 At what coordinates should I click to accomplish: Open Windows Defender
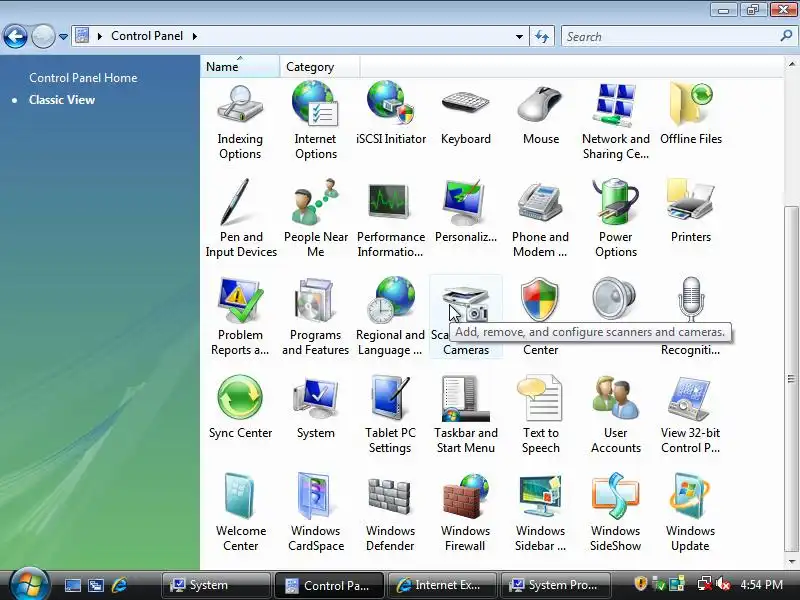tap(390, 513)
